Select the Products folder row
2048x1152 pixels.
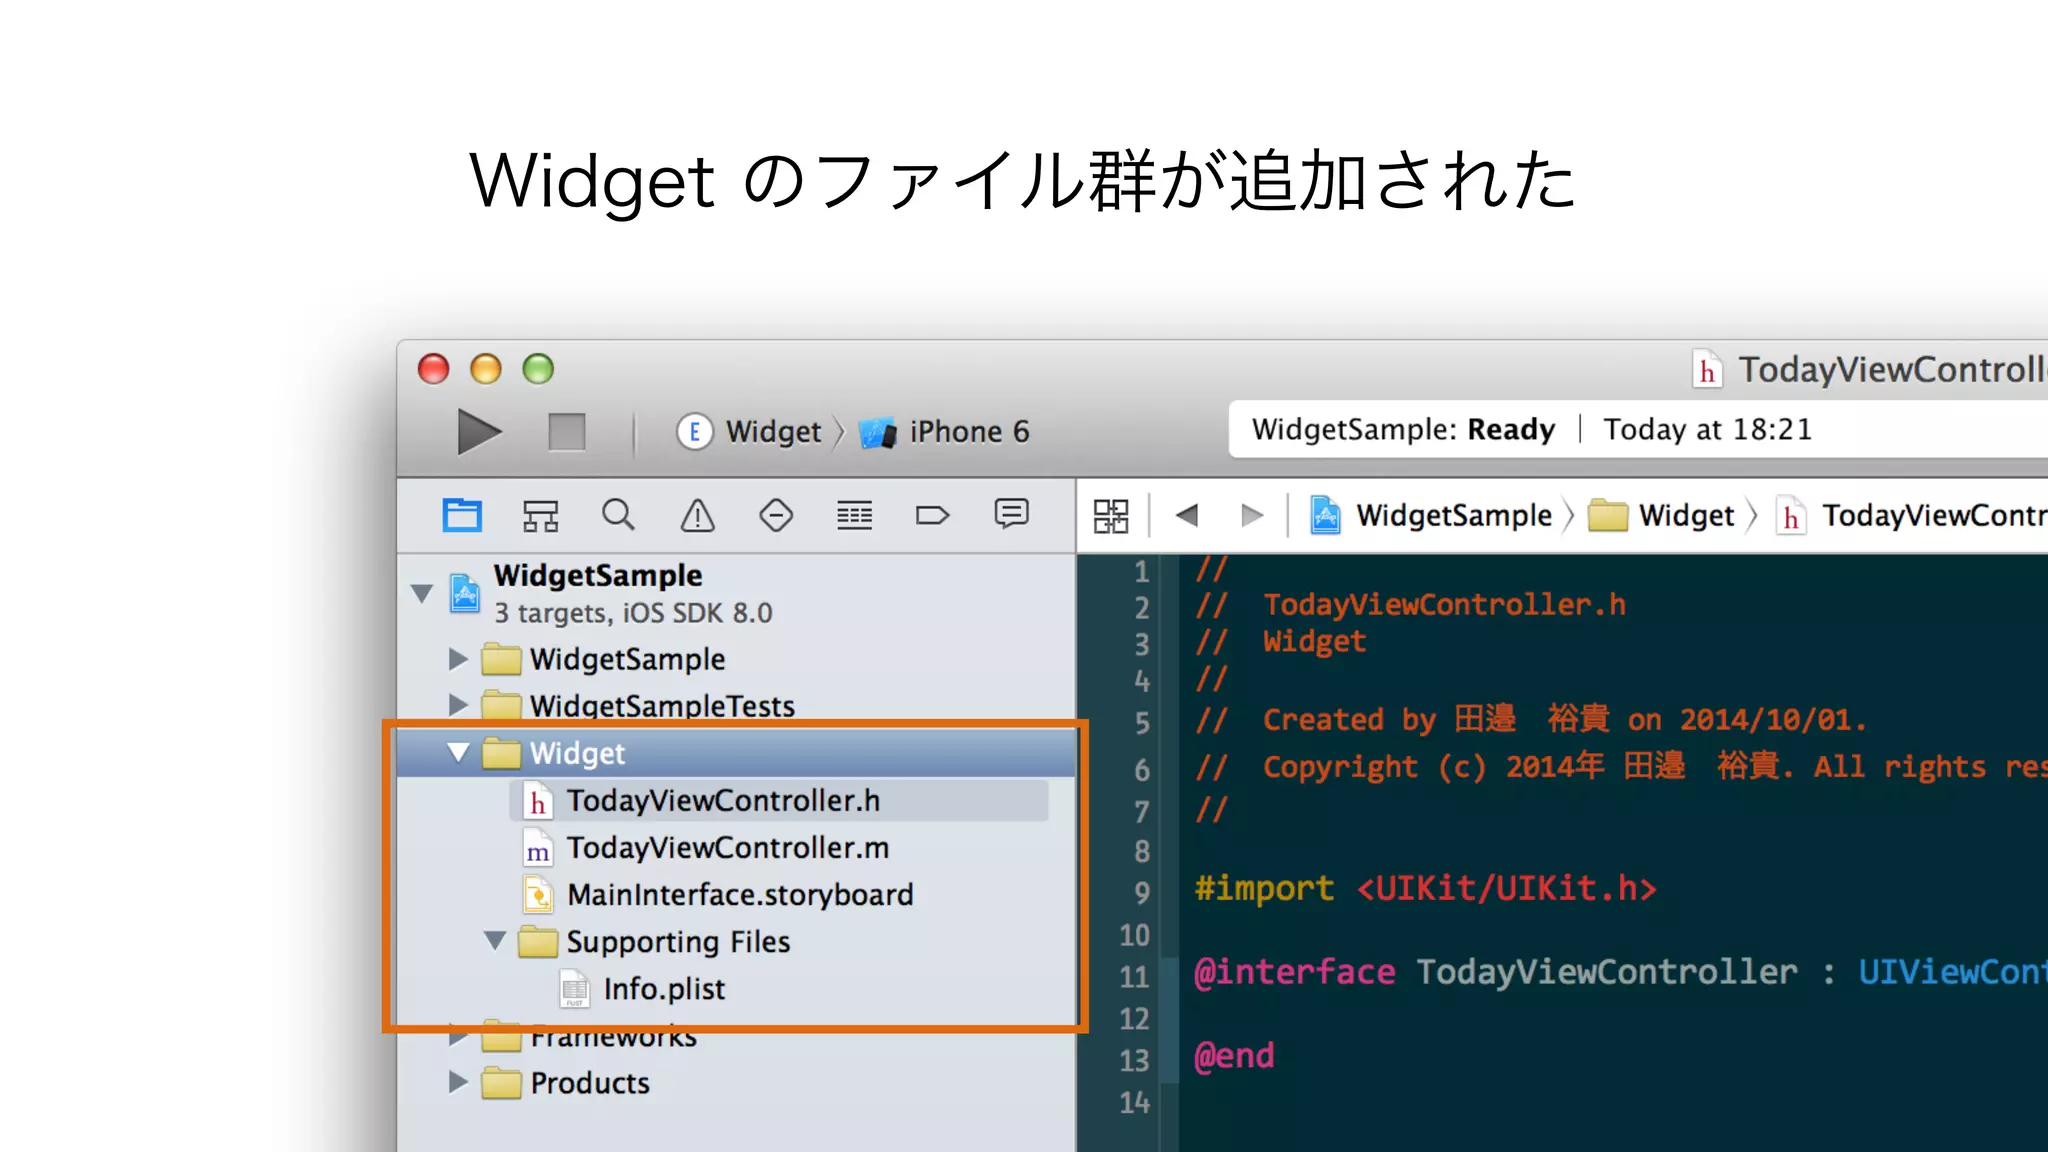[736, 1083]
